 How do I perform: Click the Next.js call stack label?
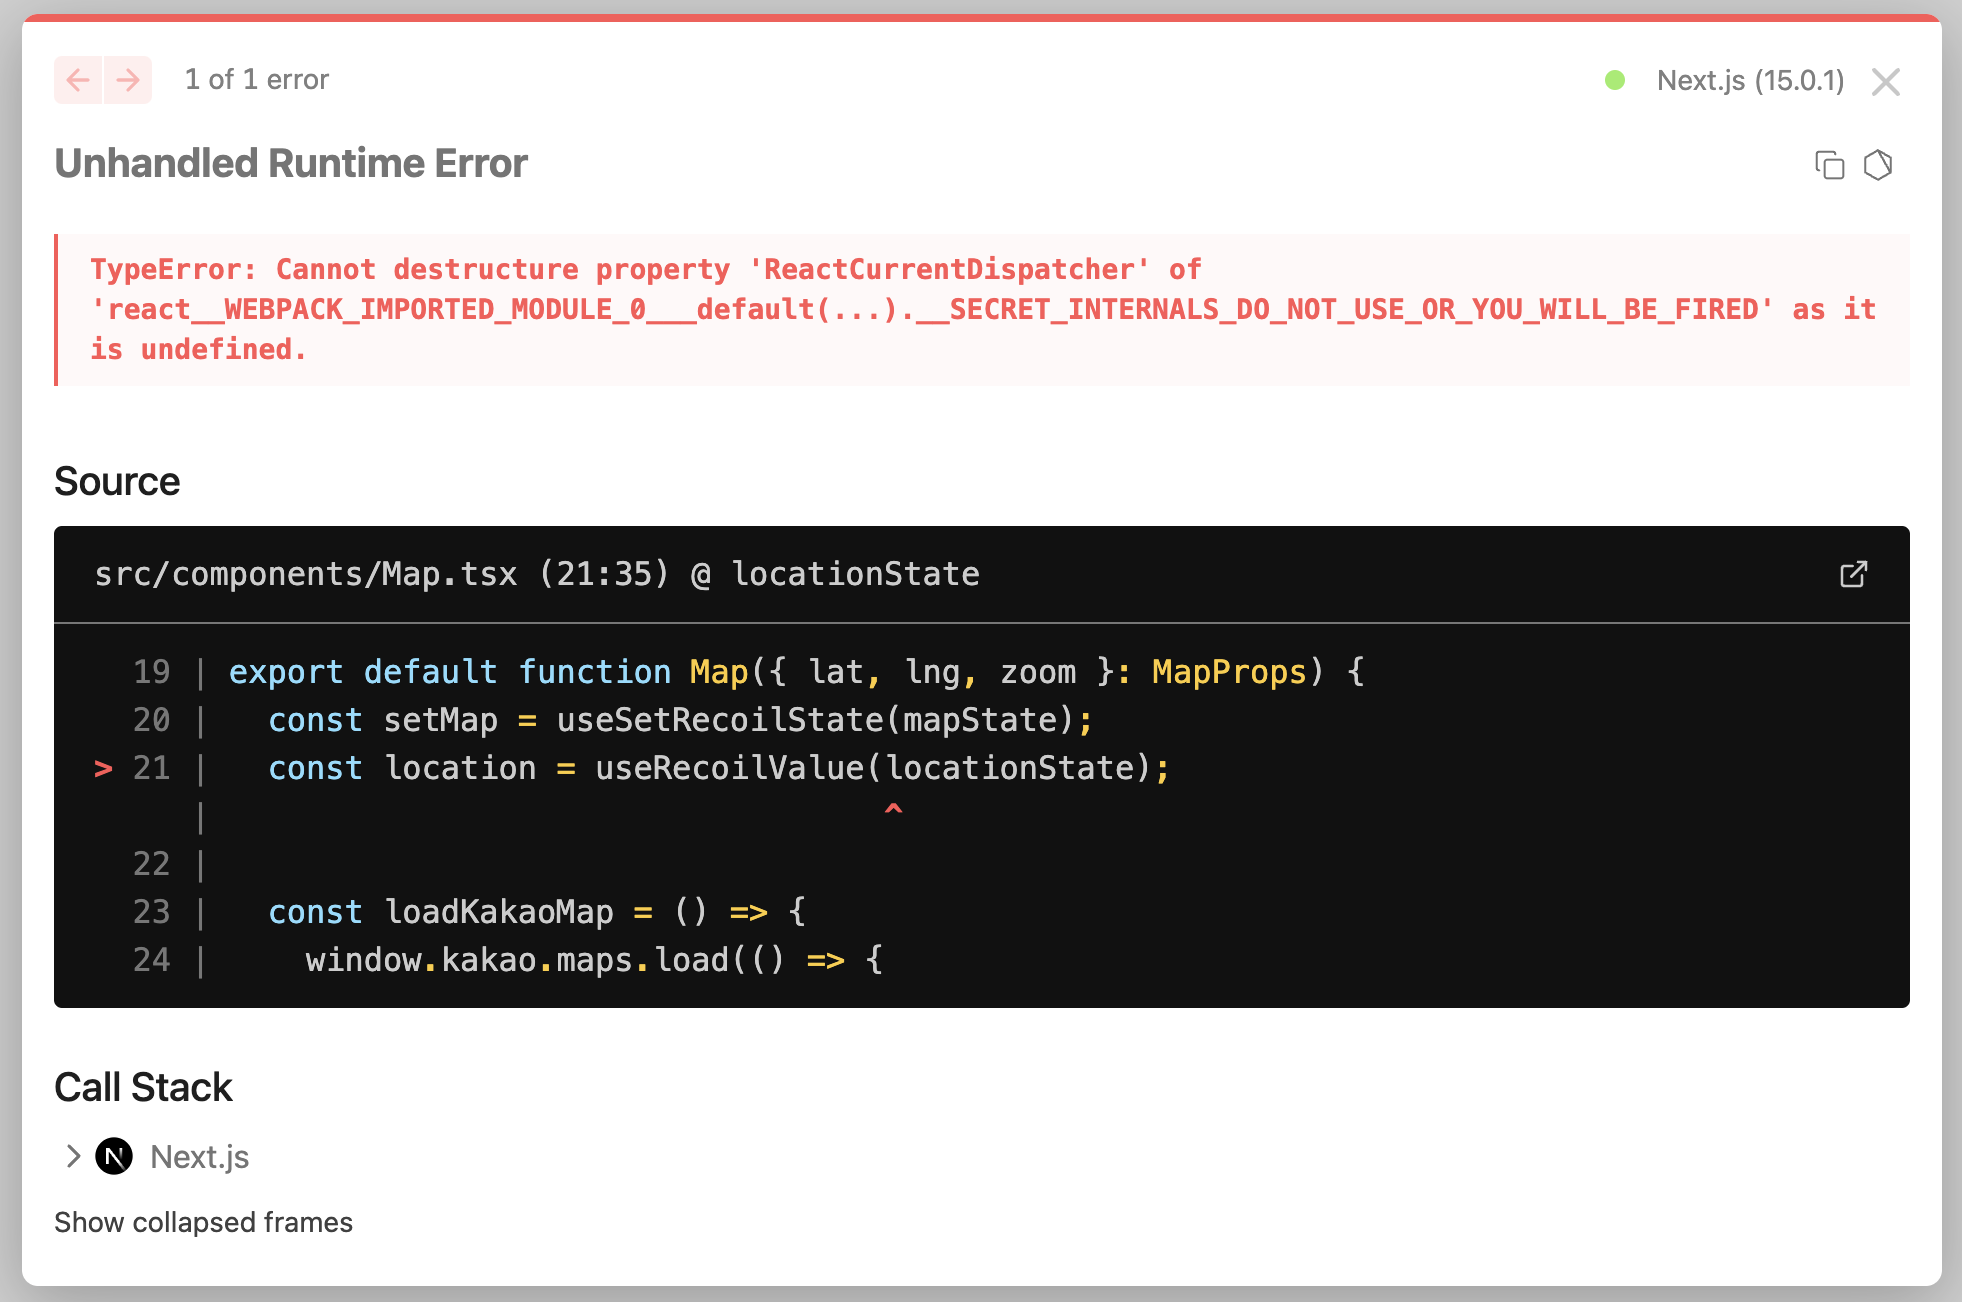click(x=199, y=1157)
